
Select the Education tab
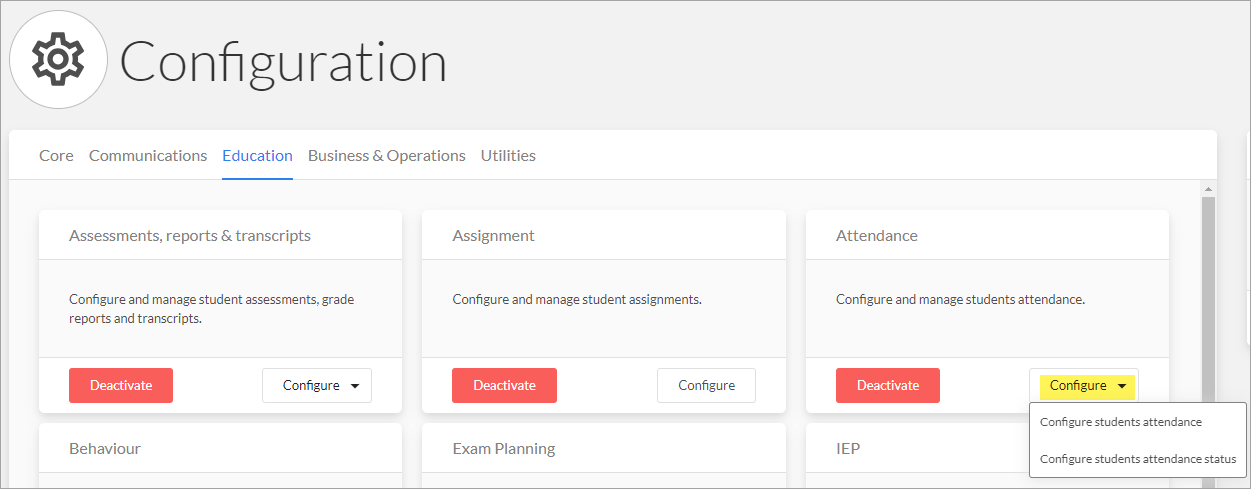tap(257, 156)
